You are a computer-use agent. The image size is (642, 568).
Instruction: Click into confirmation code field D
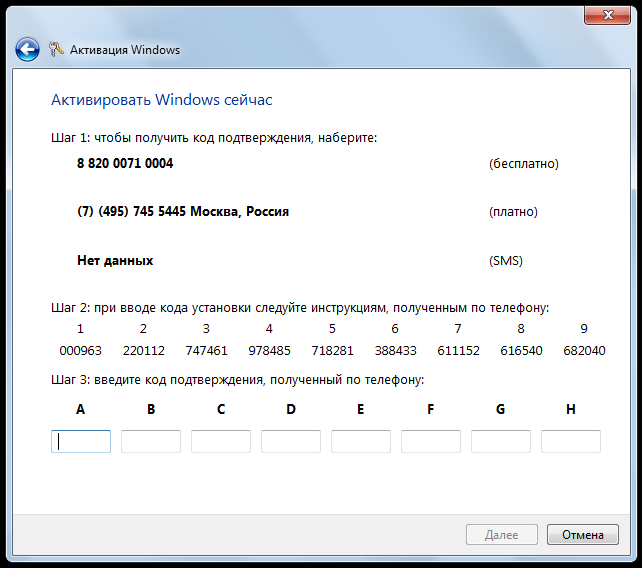pos(291,441)
